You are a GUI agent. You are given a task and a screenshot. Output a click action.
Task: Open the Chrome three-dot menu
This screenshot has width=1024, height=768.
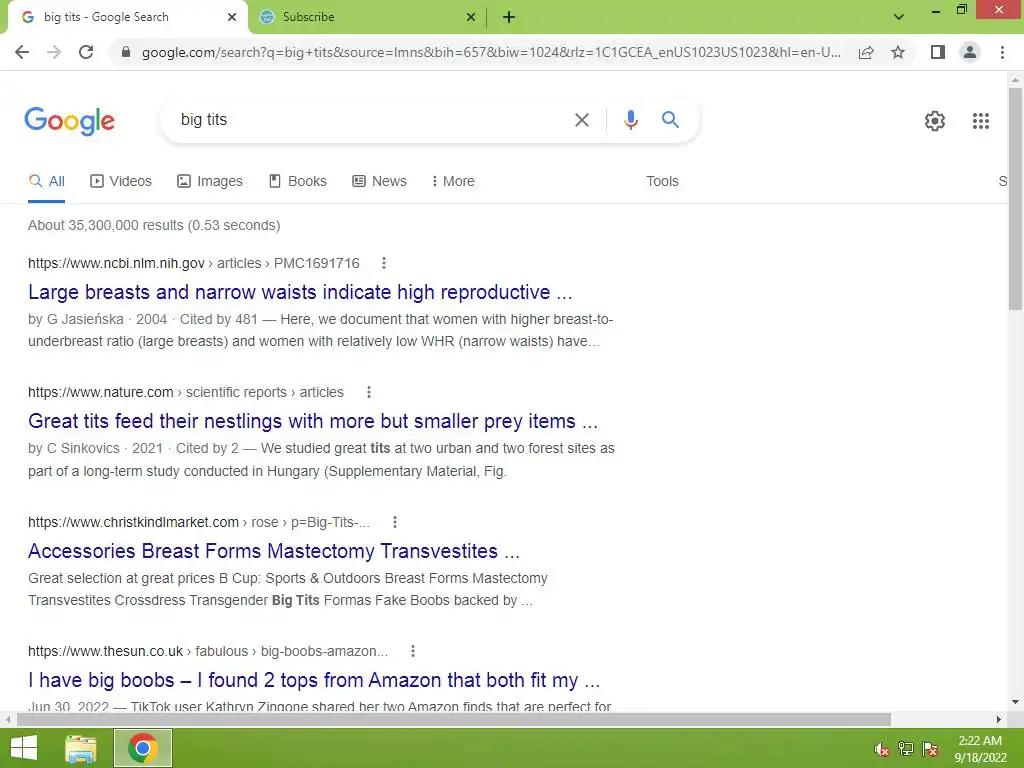pyautogui.click(x=1002, y=52)
